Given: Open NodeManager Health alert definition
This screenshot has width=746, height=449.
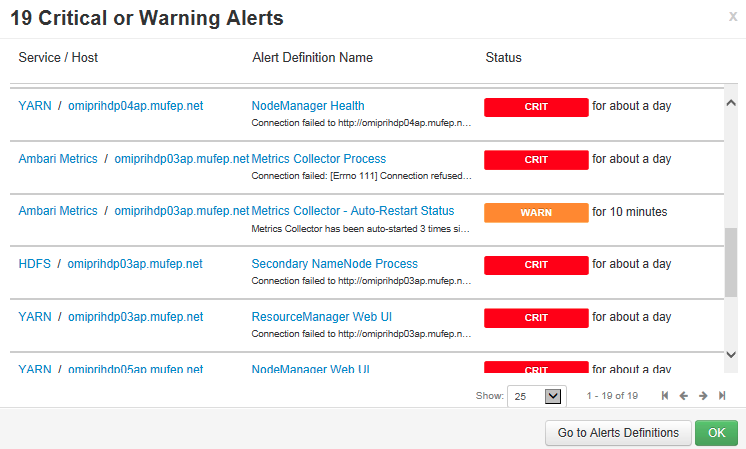Looking at the screenshot, I should click(x=308, y=106).
